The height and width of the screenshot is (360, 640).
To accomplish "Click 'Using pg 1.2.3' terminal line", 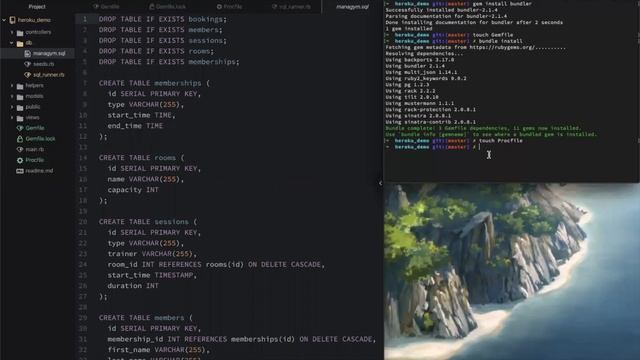I will coord(407,84).
